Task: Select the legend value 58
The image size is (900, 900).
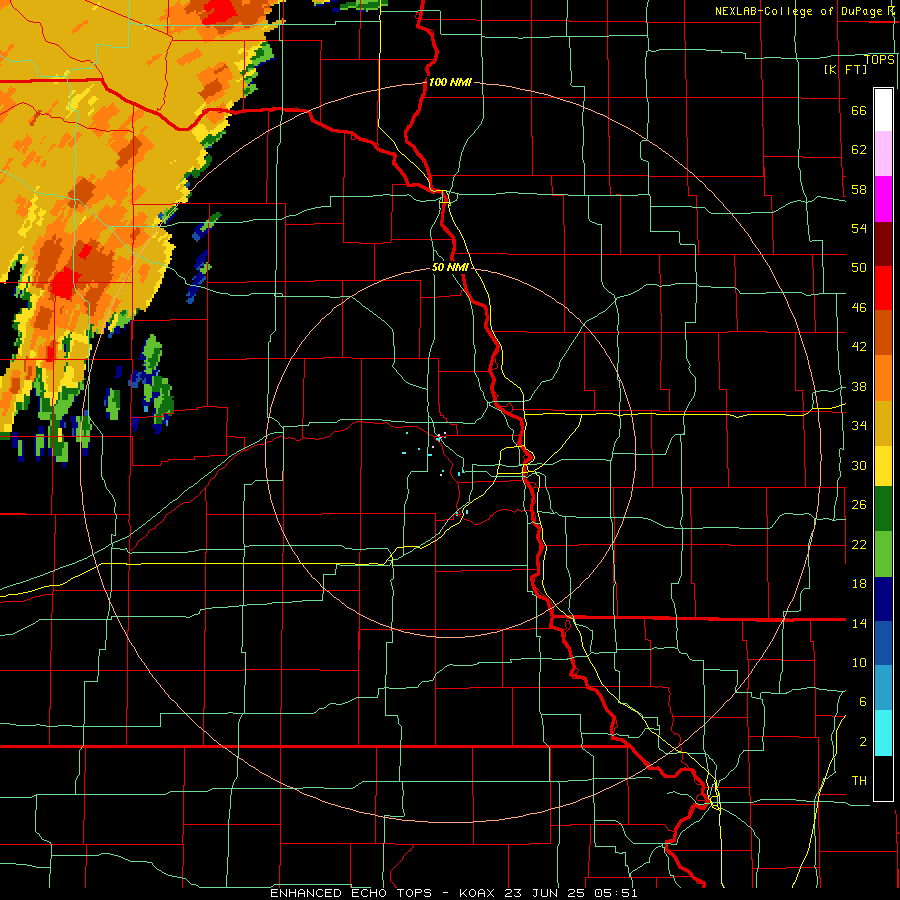Action: coord(859,189)
